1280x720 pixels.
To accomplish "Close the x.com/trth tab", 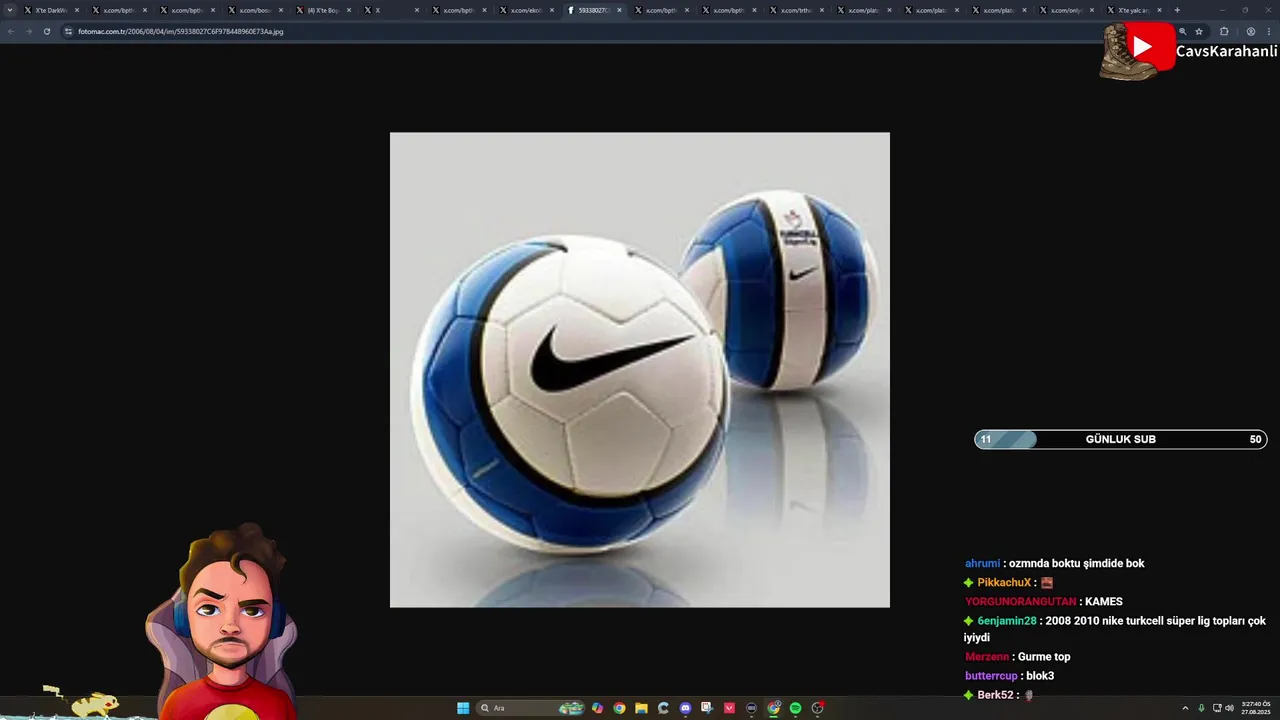I will pos(822,10).
